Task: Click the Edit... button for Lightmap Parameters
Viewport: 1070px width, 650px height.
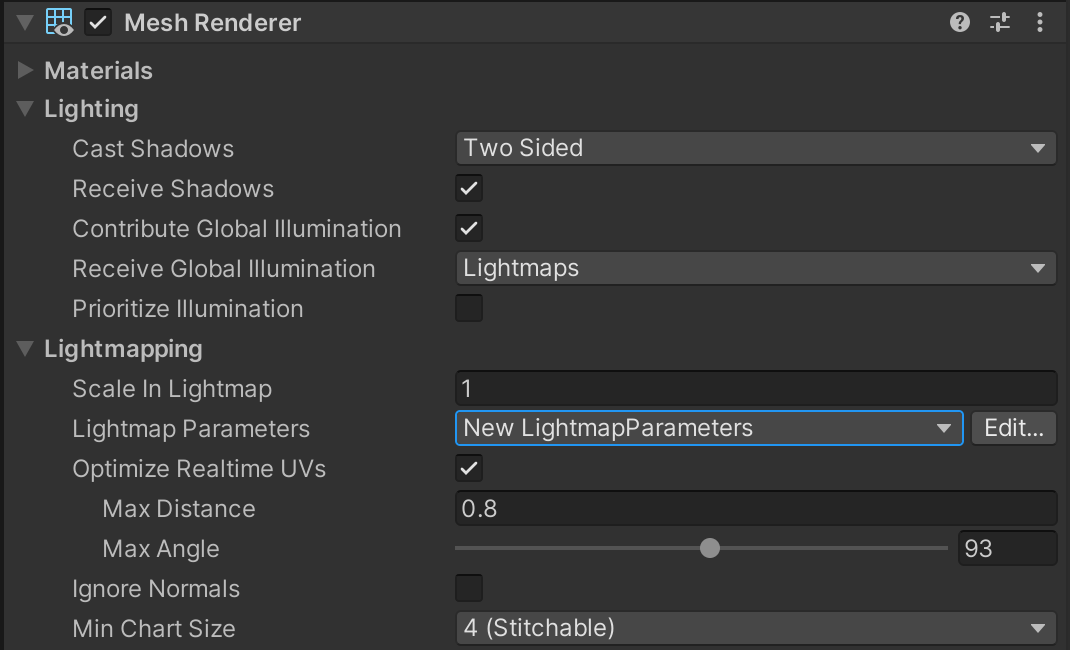Action: tap(1013, 428)
